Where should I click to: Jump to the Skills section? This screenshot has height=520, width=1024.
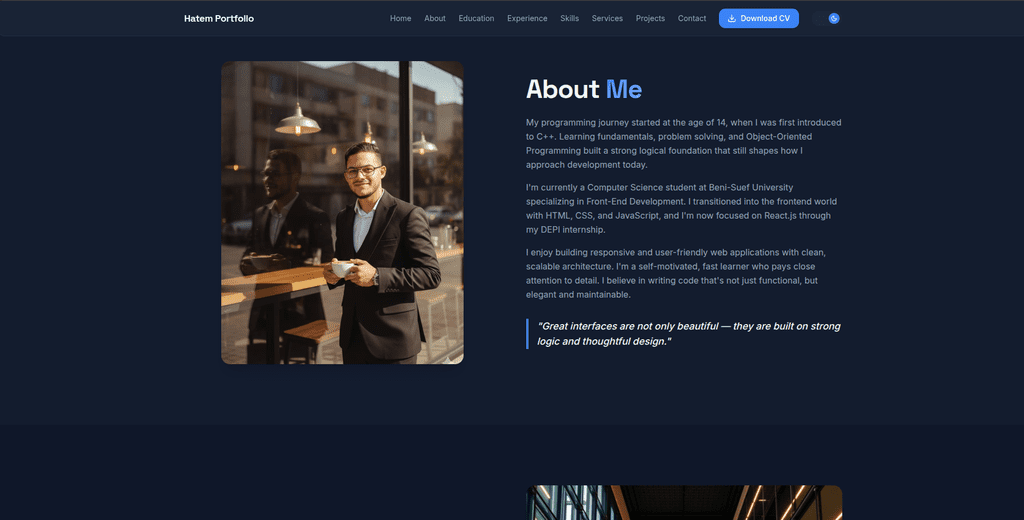point(569,18)
